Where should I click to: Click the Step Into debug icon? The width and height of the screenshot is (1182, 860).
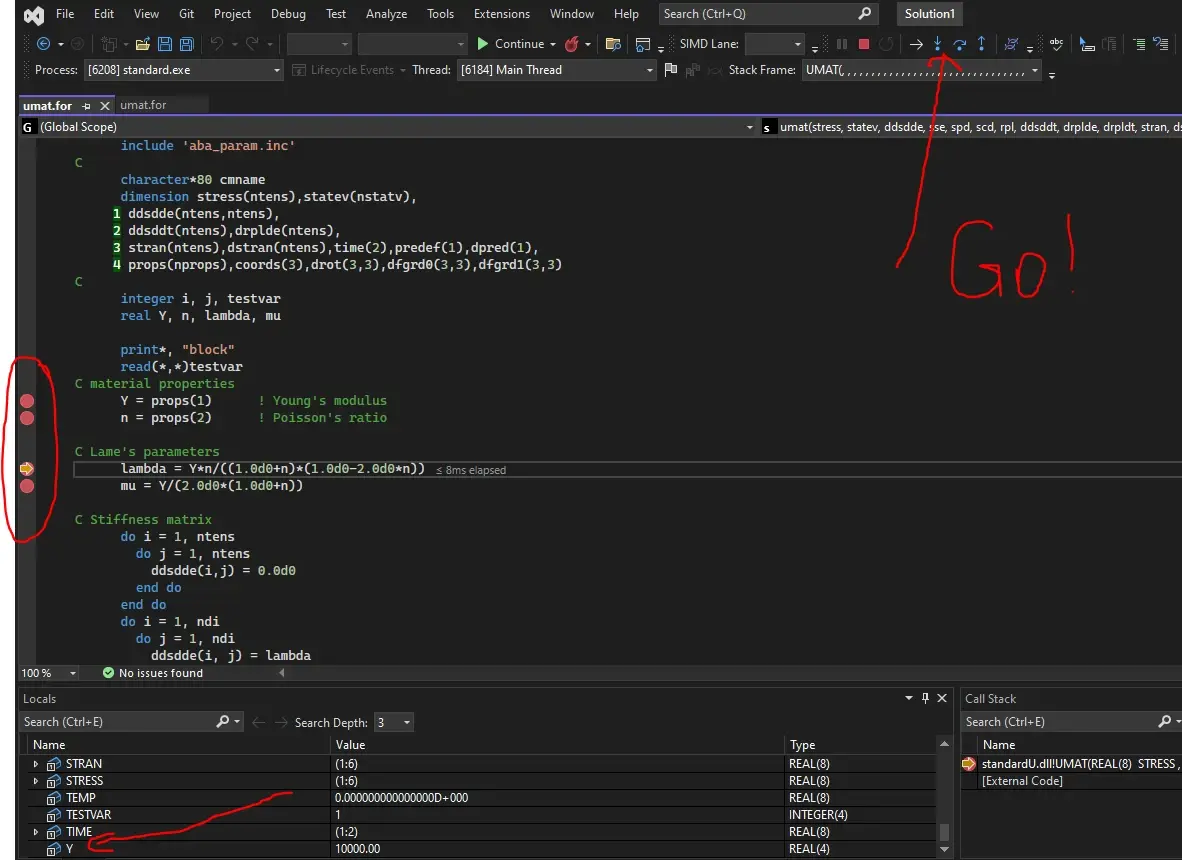938,44
